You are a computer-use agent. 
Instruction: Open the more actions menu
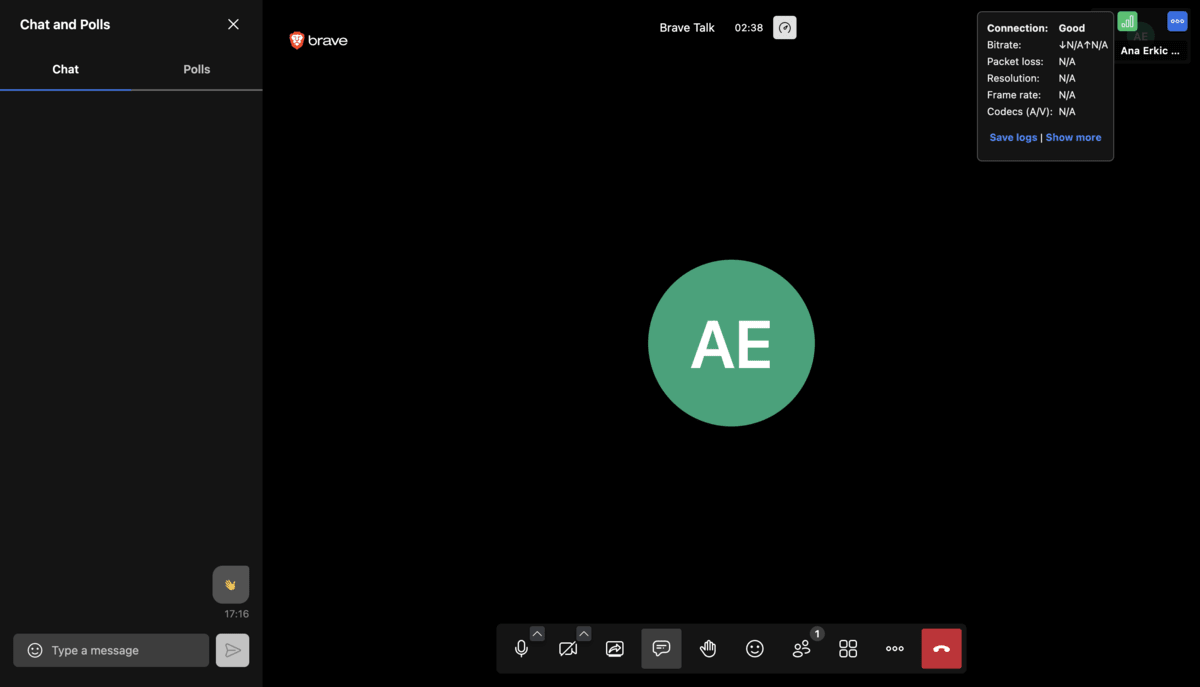(x=894, y=648)
